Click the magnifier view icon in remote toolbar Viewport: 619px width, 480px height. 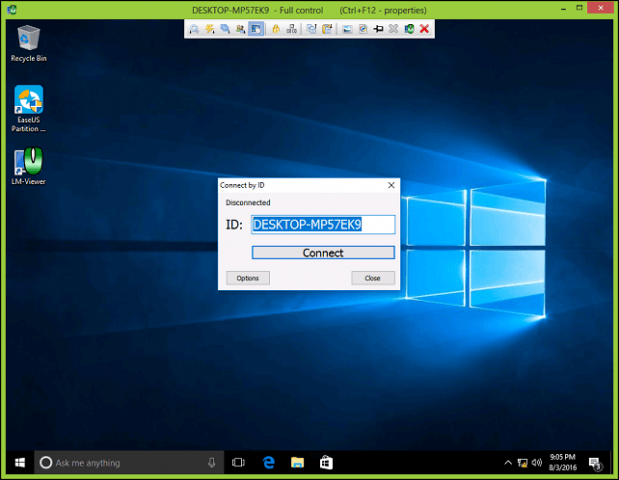pyautogui.click(x=194, y=29)
